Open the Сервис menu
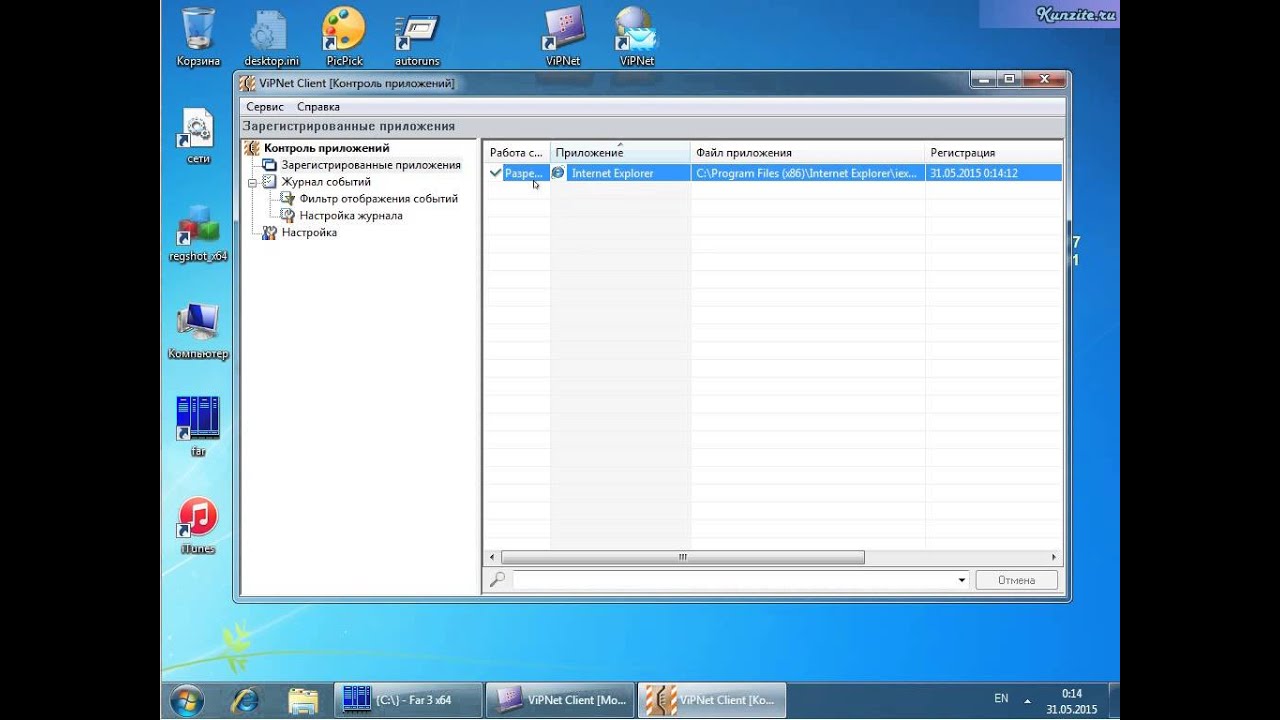The width and height of the screenshot is (1280, 720). coord(265,106)
